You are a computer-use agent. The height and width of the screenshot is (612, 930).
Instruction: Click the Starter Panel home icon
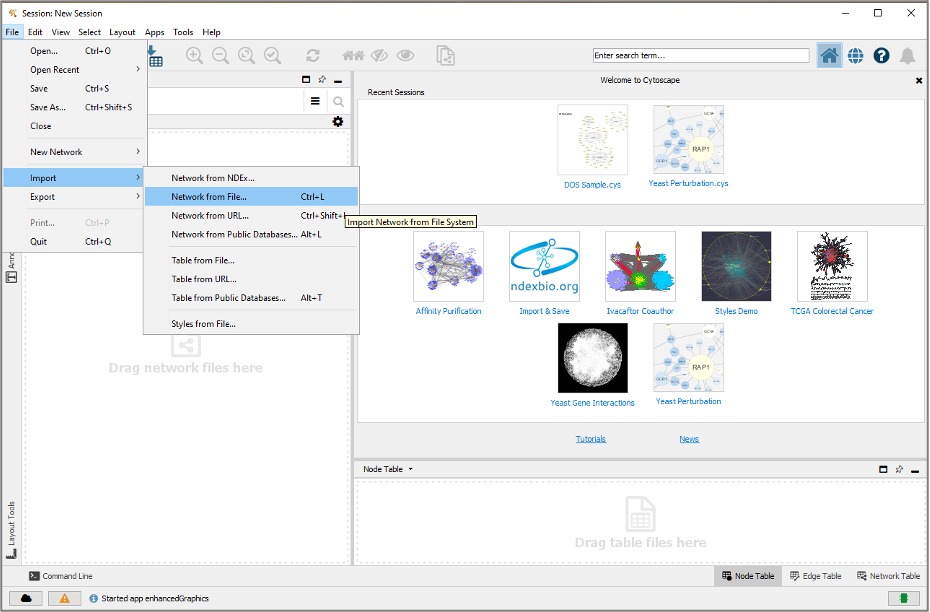[x=829, y=56]
